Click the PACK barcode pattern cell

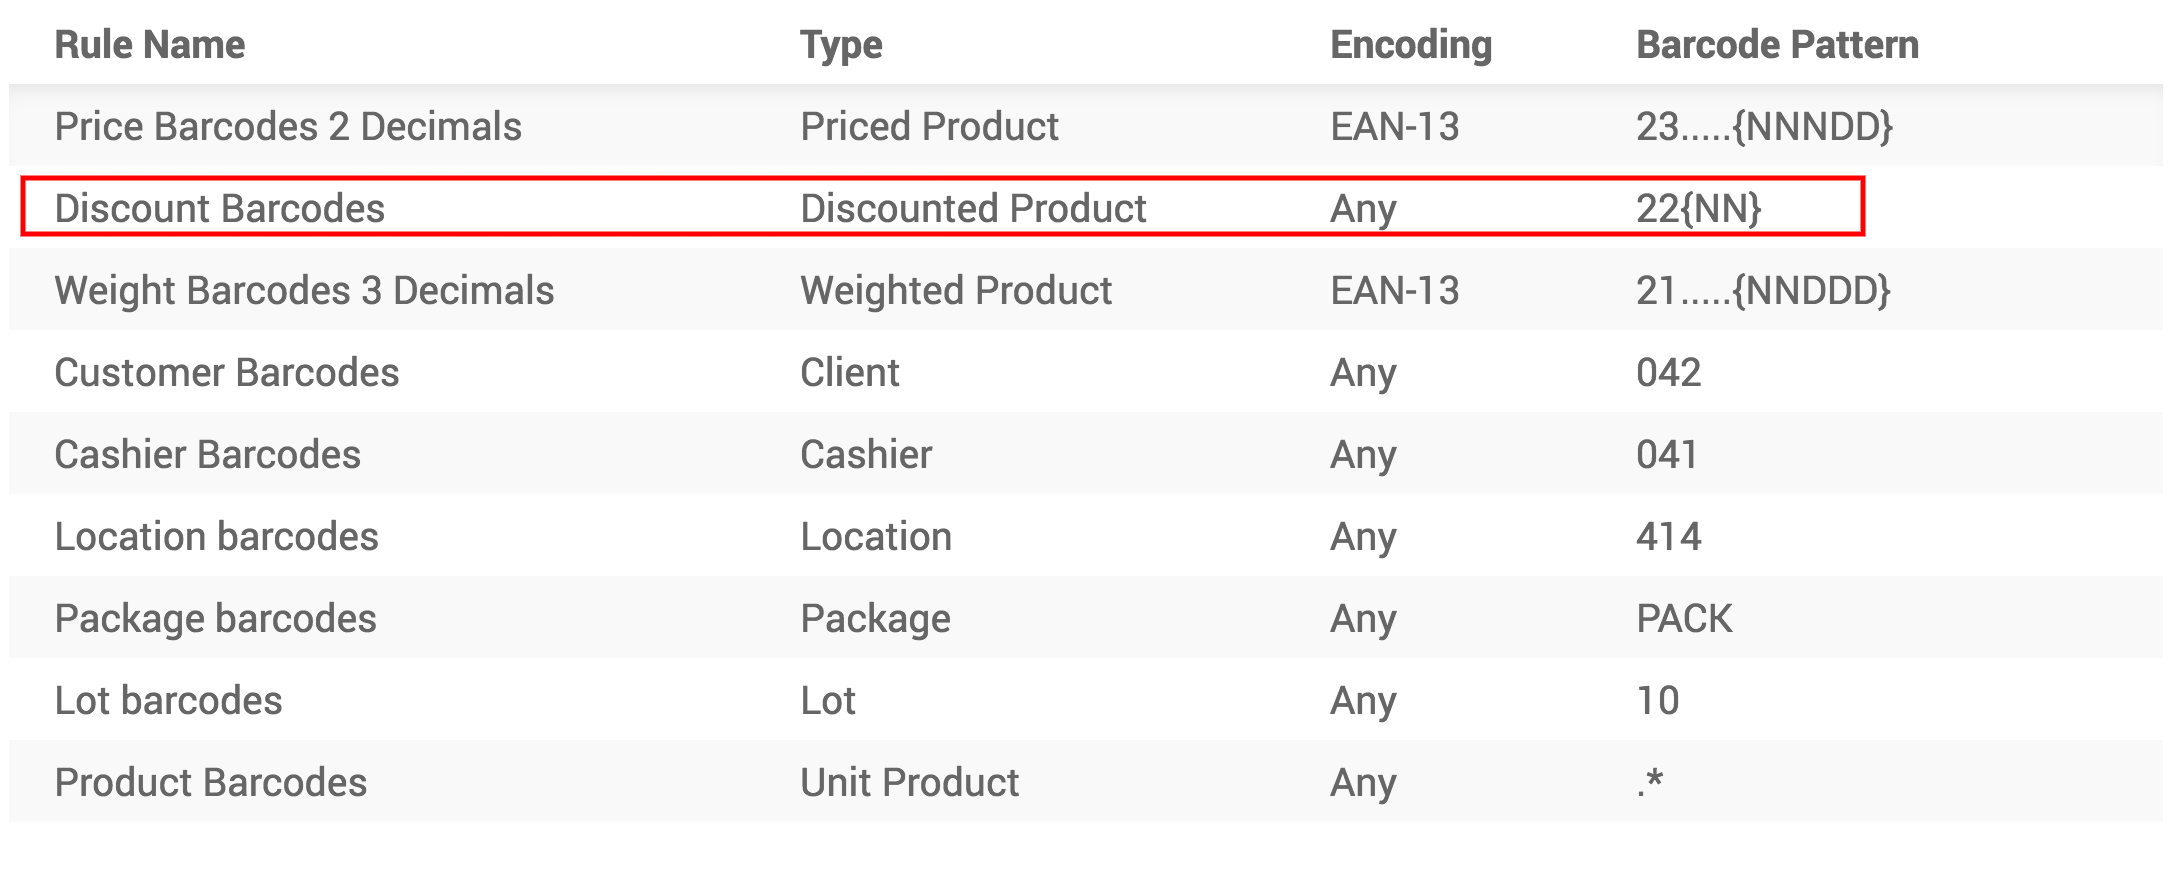click(x=1684, y=619)
